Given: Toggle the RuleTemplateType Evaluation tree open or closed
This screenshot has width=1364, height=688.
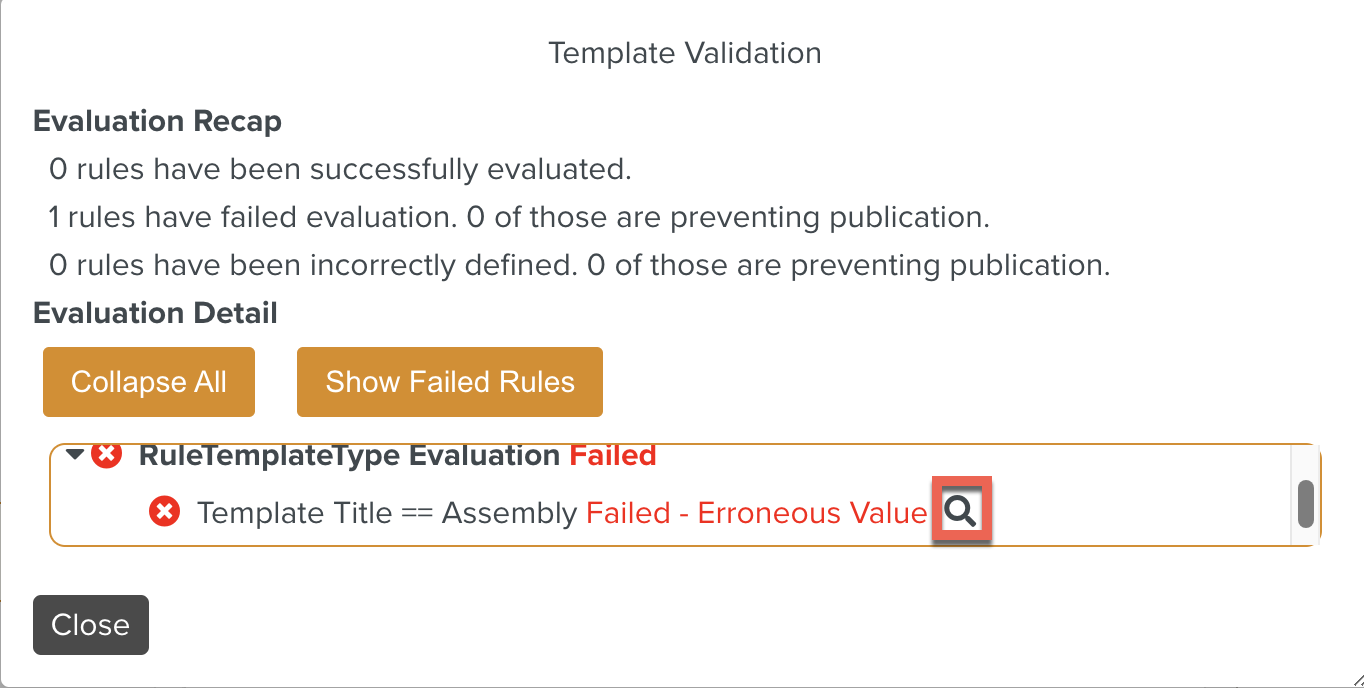Looking at the screenshot, I should click(73, 455).
